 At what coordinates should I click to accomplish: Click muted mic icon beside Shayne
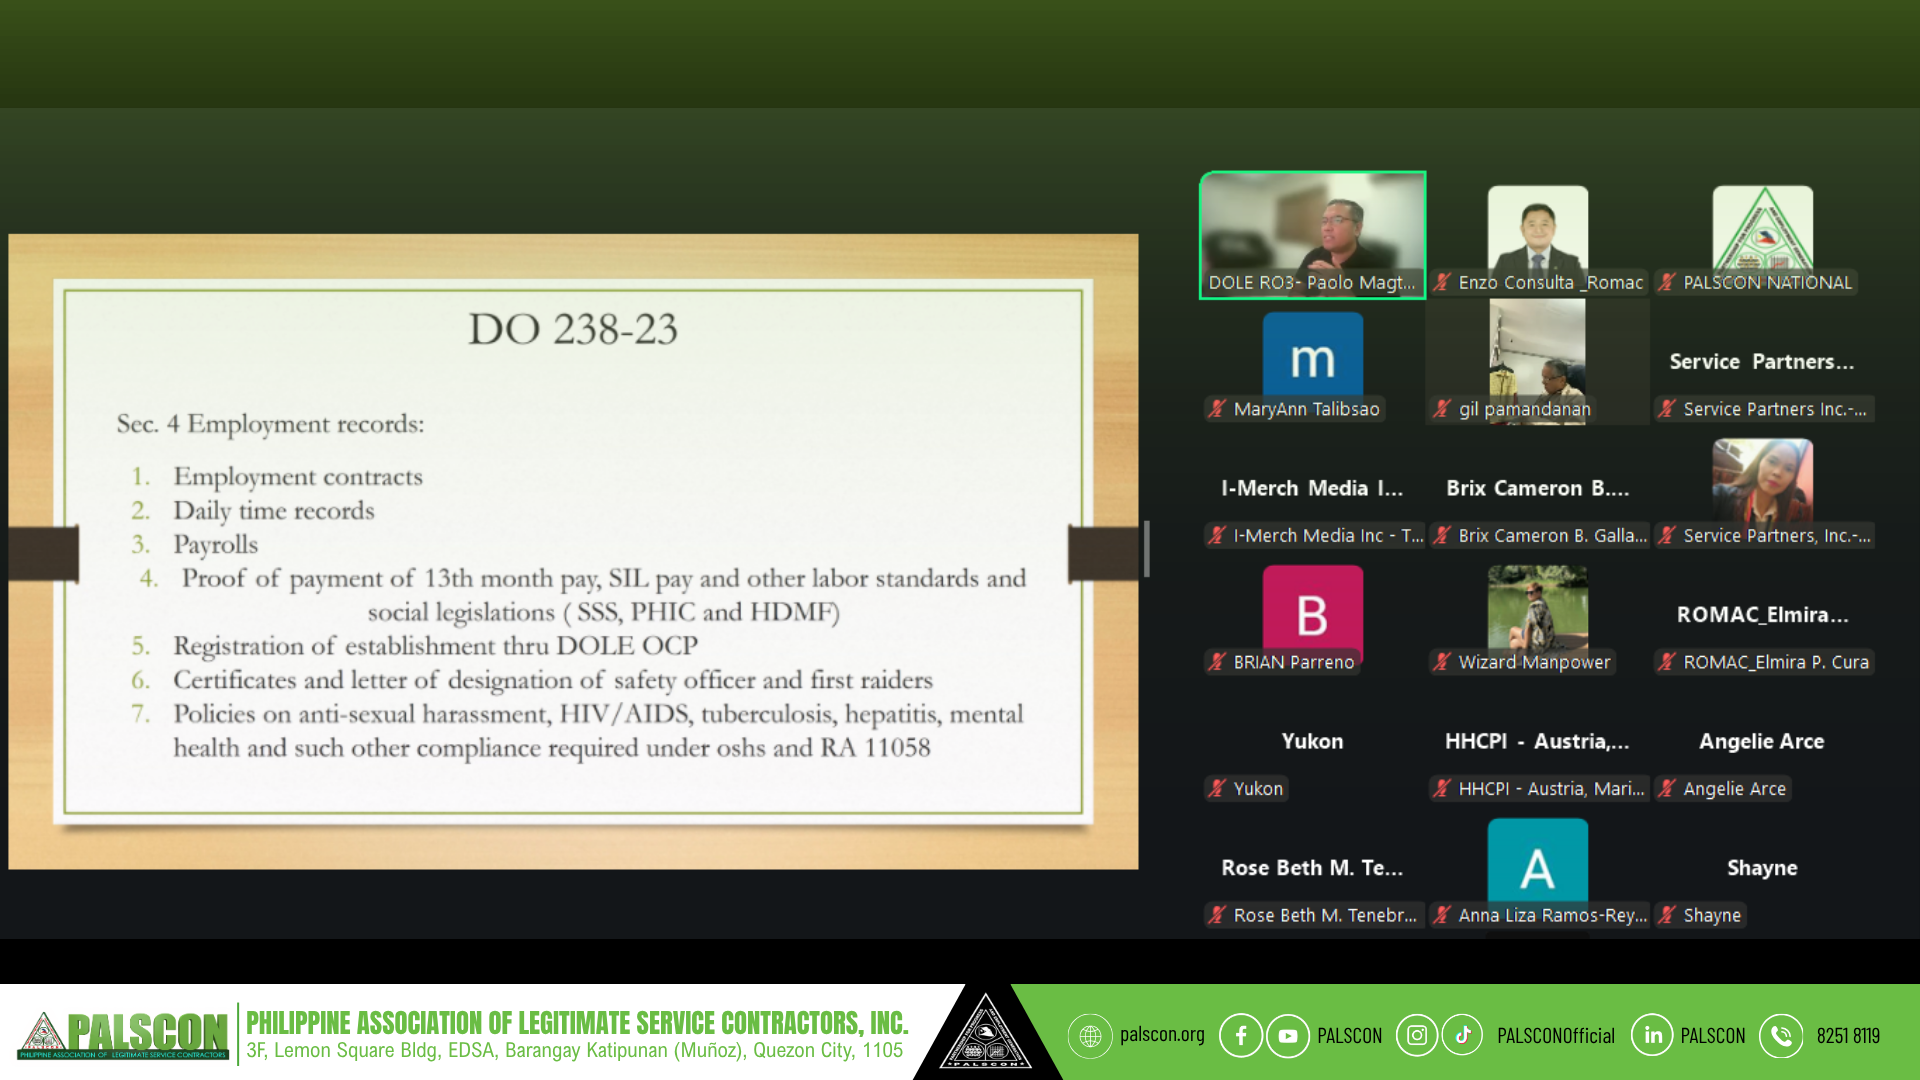1667,914
